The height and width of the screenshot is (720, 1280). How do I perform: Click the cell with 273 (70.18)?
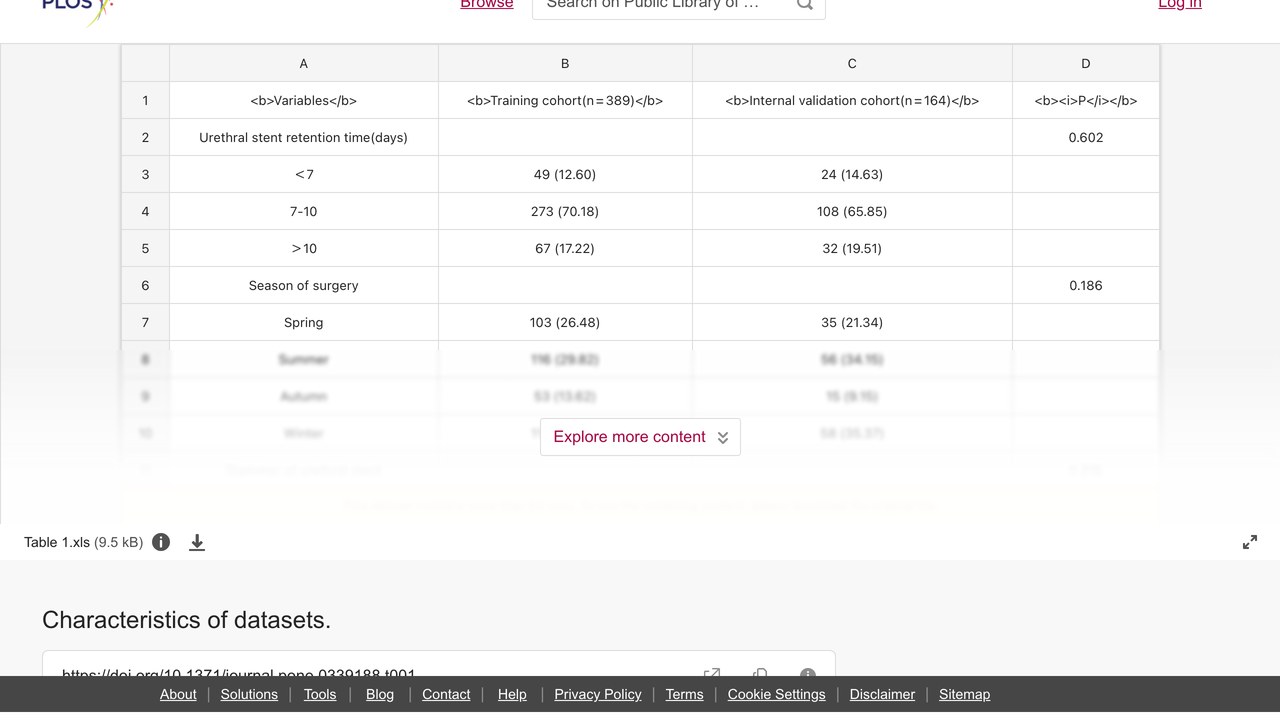tap(565, 211)
